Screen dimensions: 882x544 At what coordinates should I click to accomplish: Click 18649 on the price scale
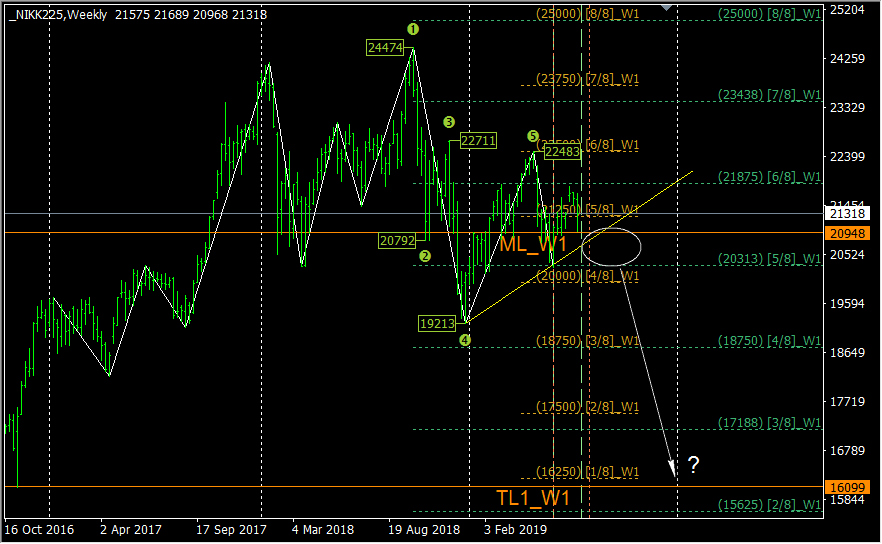[847, 353]
